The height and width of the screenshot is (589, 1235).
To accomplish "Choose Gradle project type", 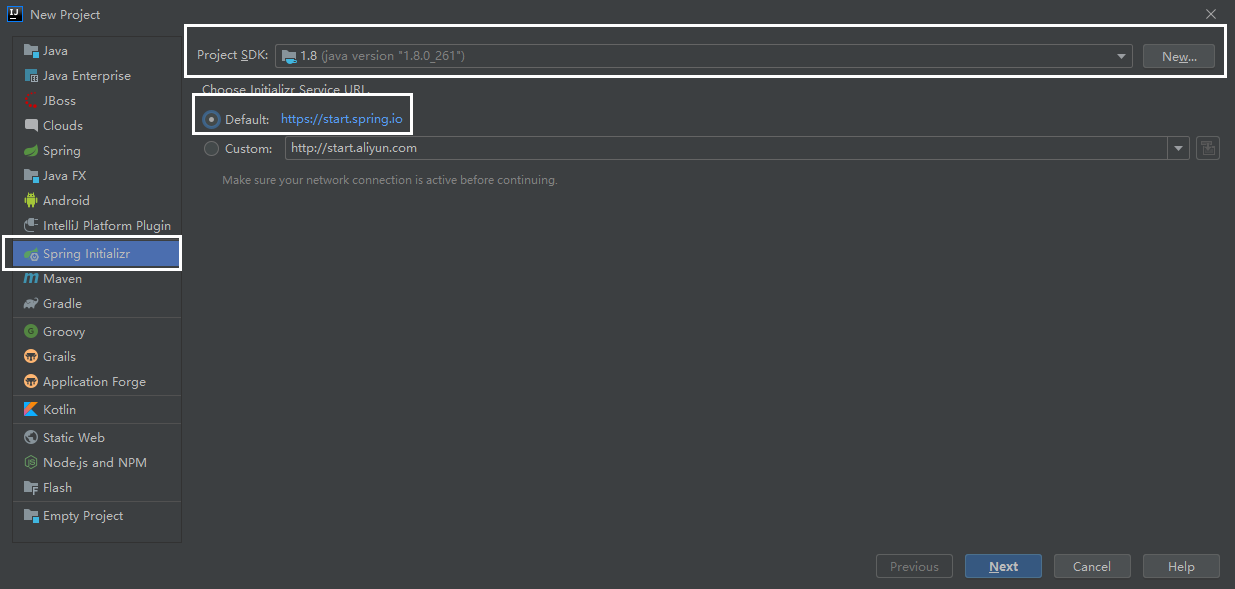I will coord(97,304).
